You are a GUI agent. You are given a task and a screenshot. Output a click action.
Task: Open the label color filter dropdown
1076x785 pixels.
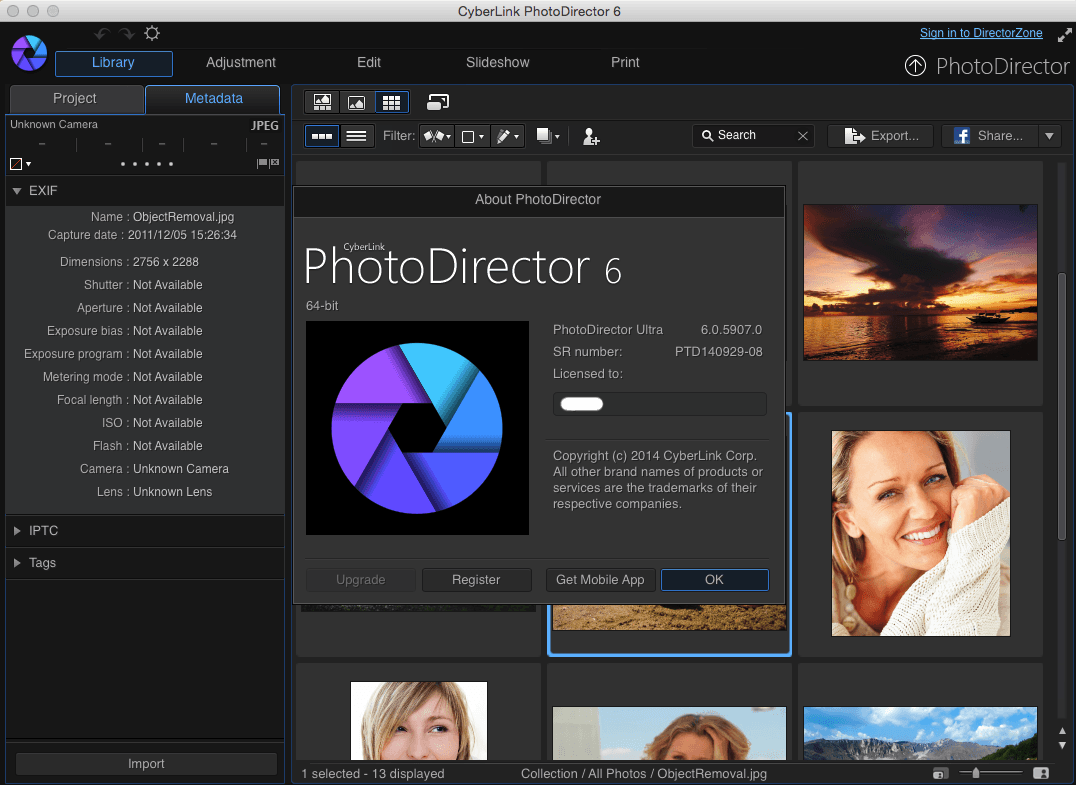click(472, 136)
